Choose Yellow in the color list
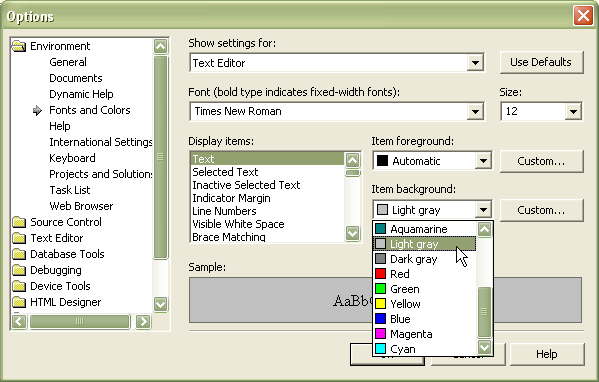599x382 pixels. pyautogui.click(x=425, y=304)
